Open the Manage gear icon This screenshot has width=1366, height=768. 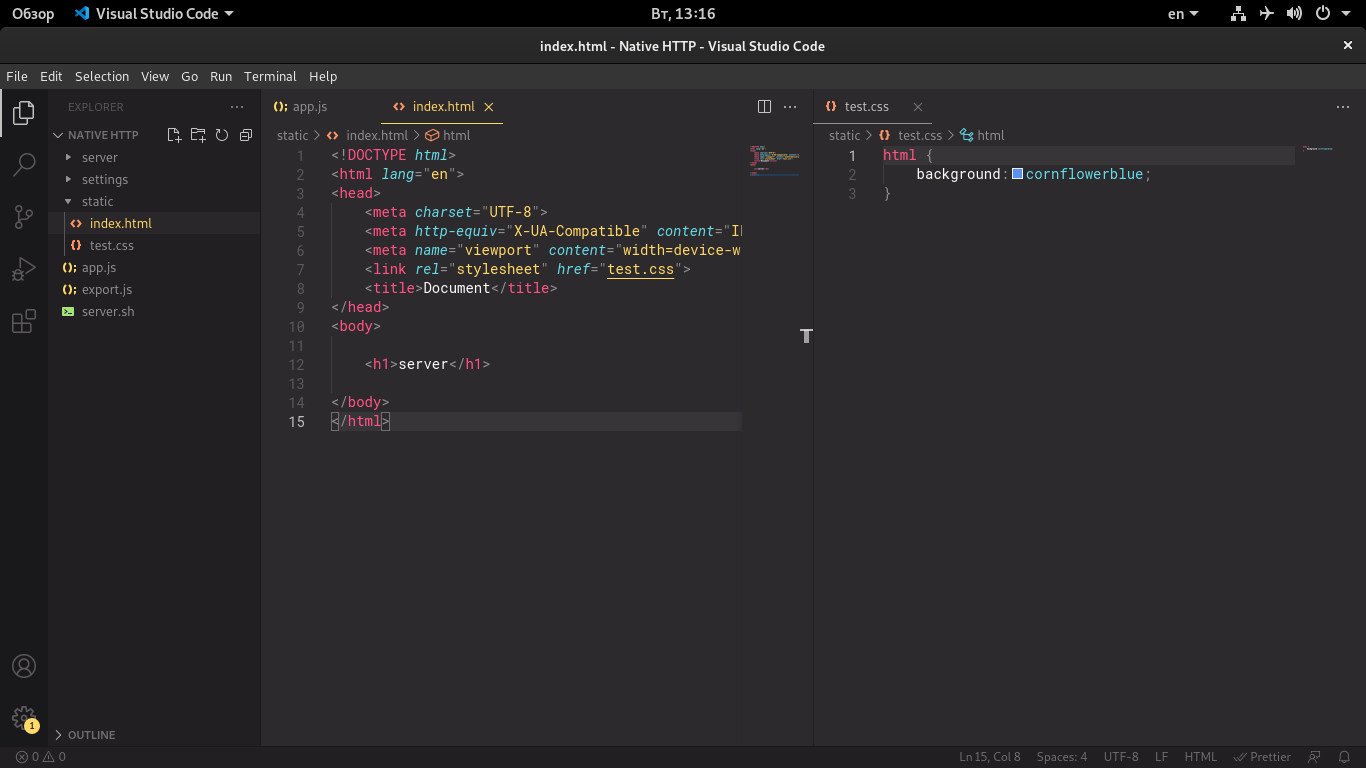24,718
